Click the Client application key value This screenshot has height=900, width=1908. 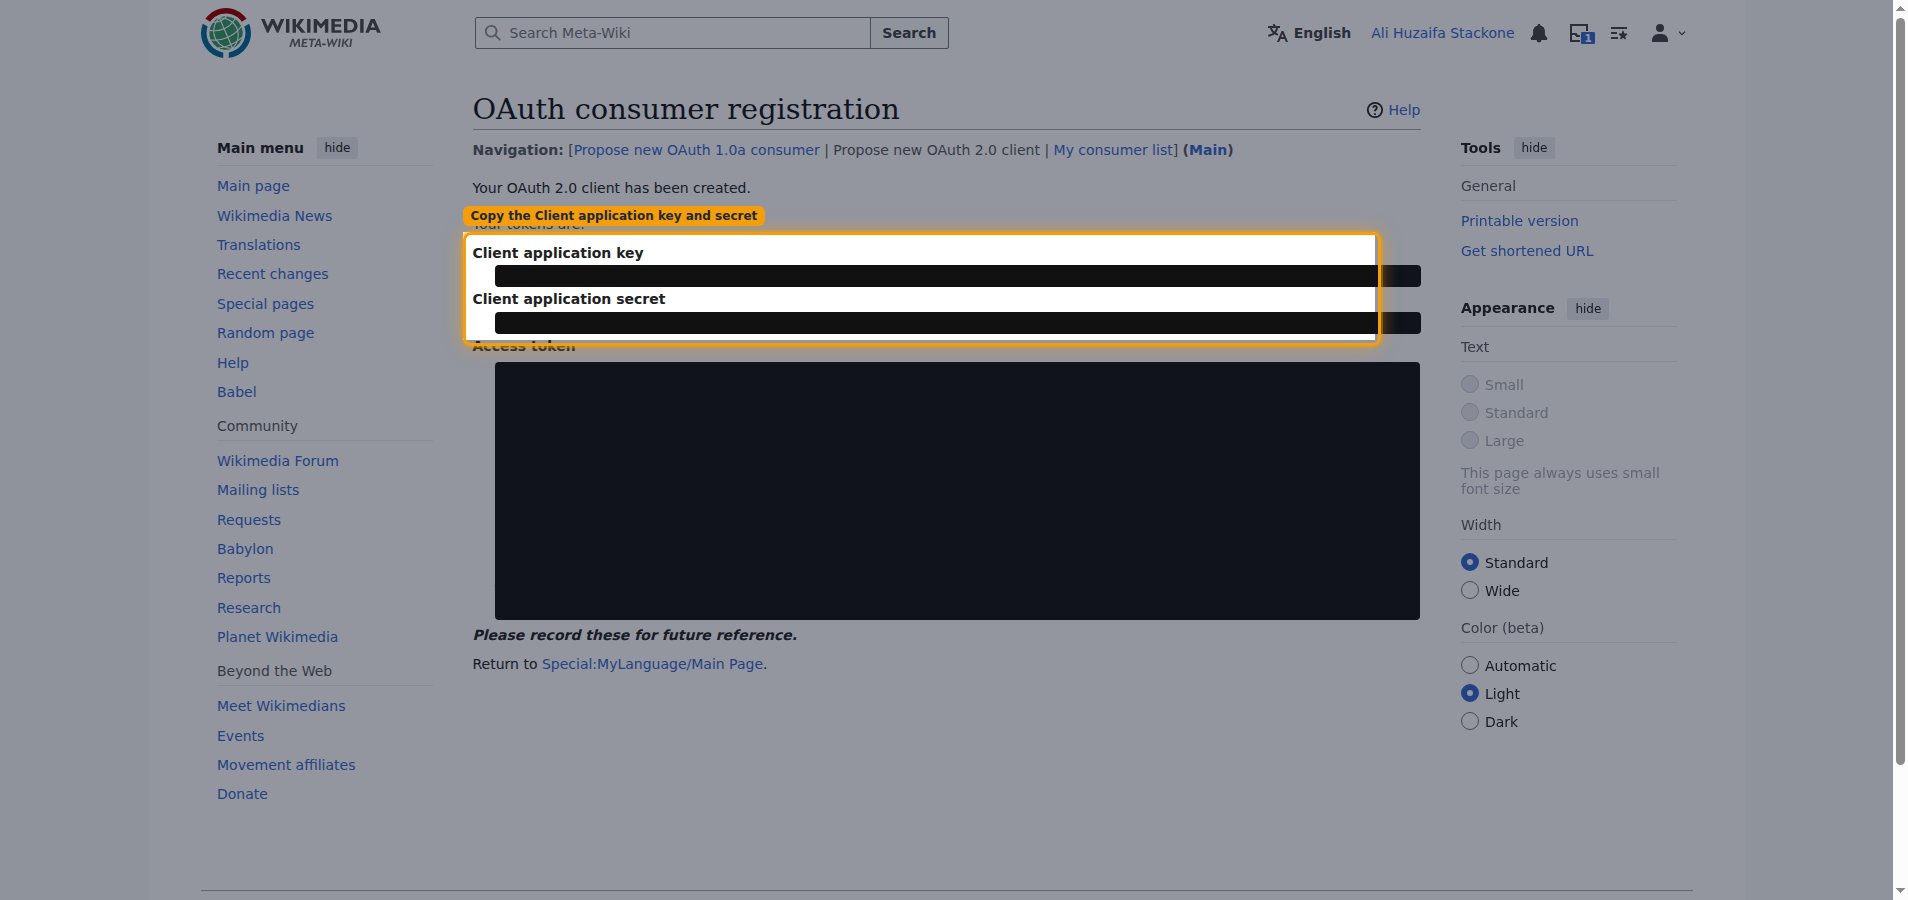957,276
